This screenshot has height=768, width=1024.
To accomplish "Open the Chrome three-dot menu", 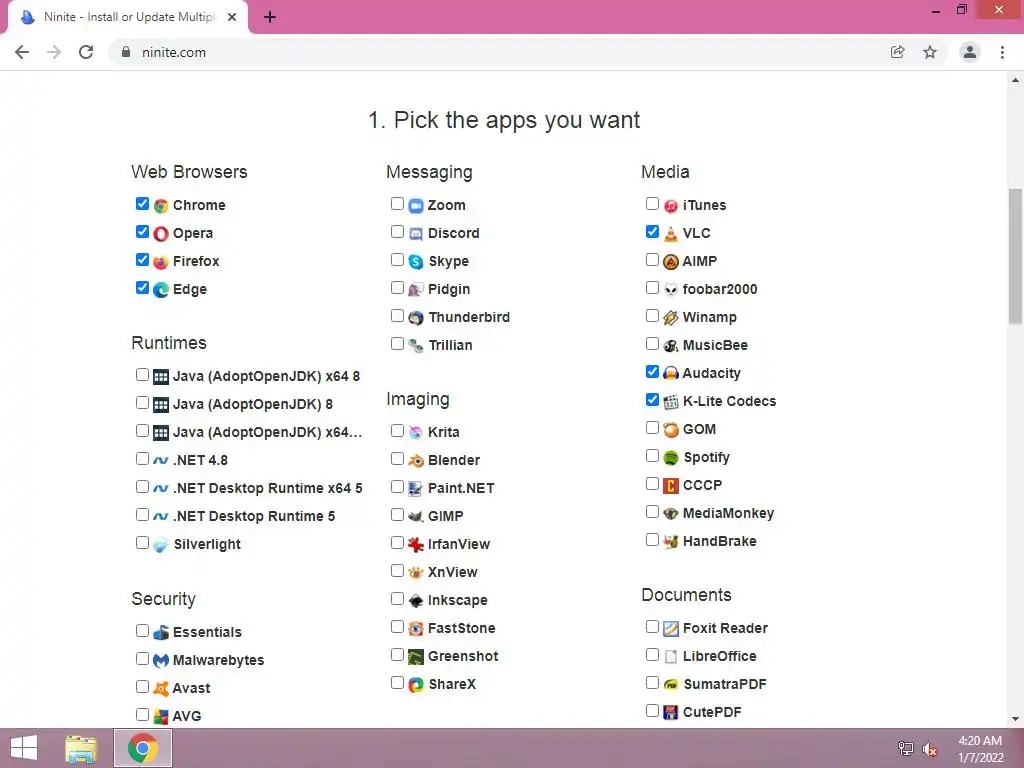I will coord(1002,52).
